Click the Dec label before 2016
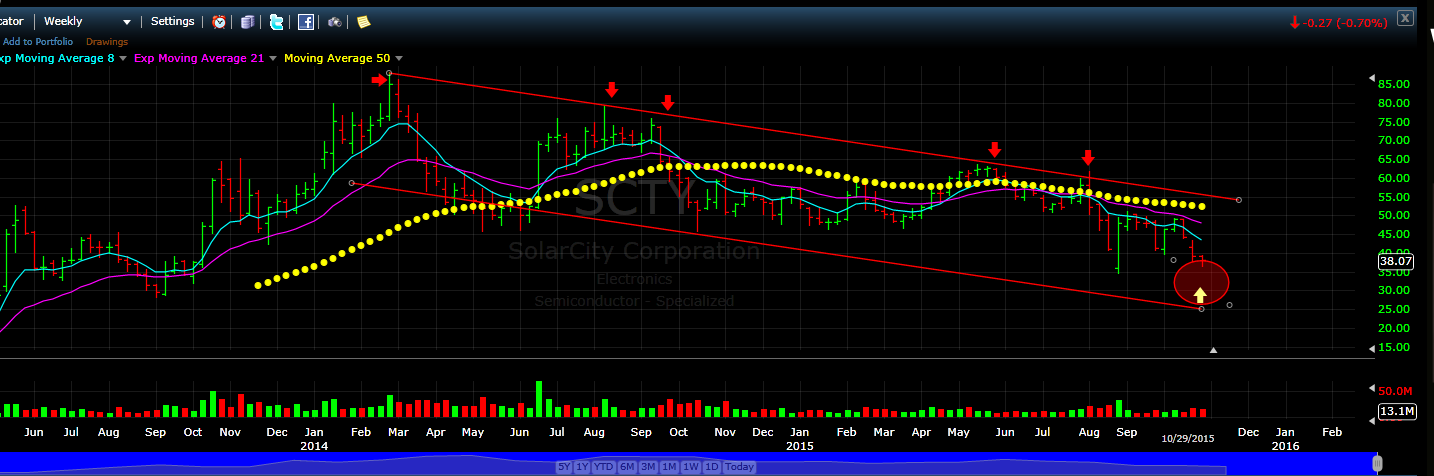The width and height of the screenshot is (1434, 476). pyautogui.click(x=1247, y=432)
